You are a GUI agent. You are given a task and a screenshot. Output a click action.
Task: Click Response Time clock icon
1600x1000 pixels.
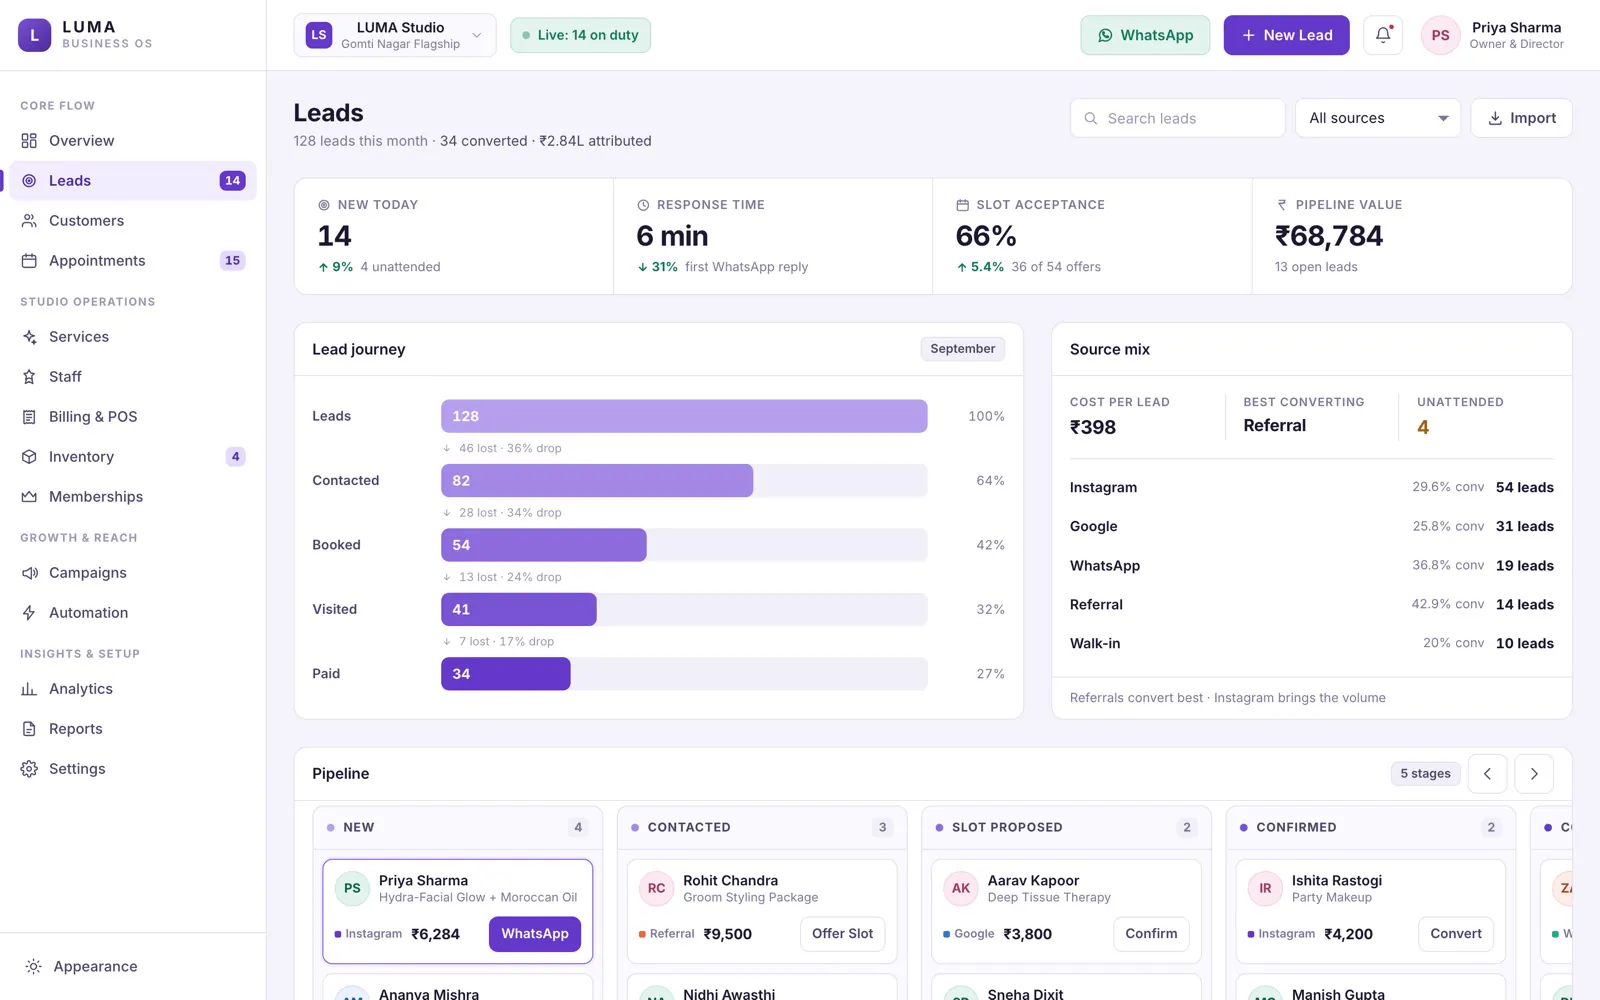pos(643,205)
